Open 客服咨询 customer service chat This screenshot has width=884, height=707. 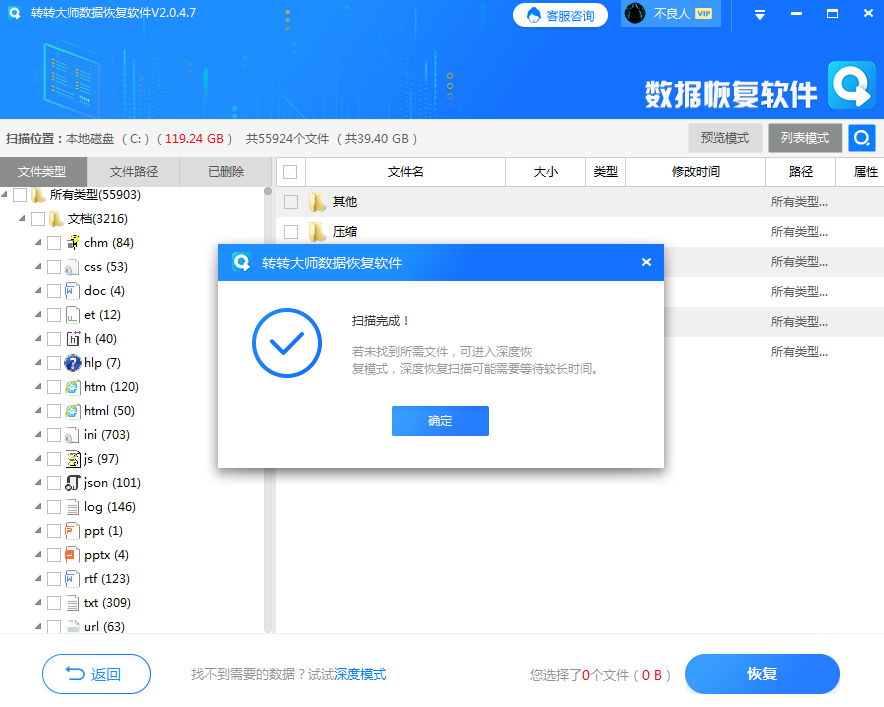[x=560, y=15]
